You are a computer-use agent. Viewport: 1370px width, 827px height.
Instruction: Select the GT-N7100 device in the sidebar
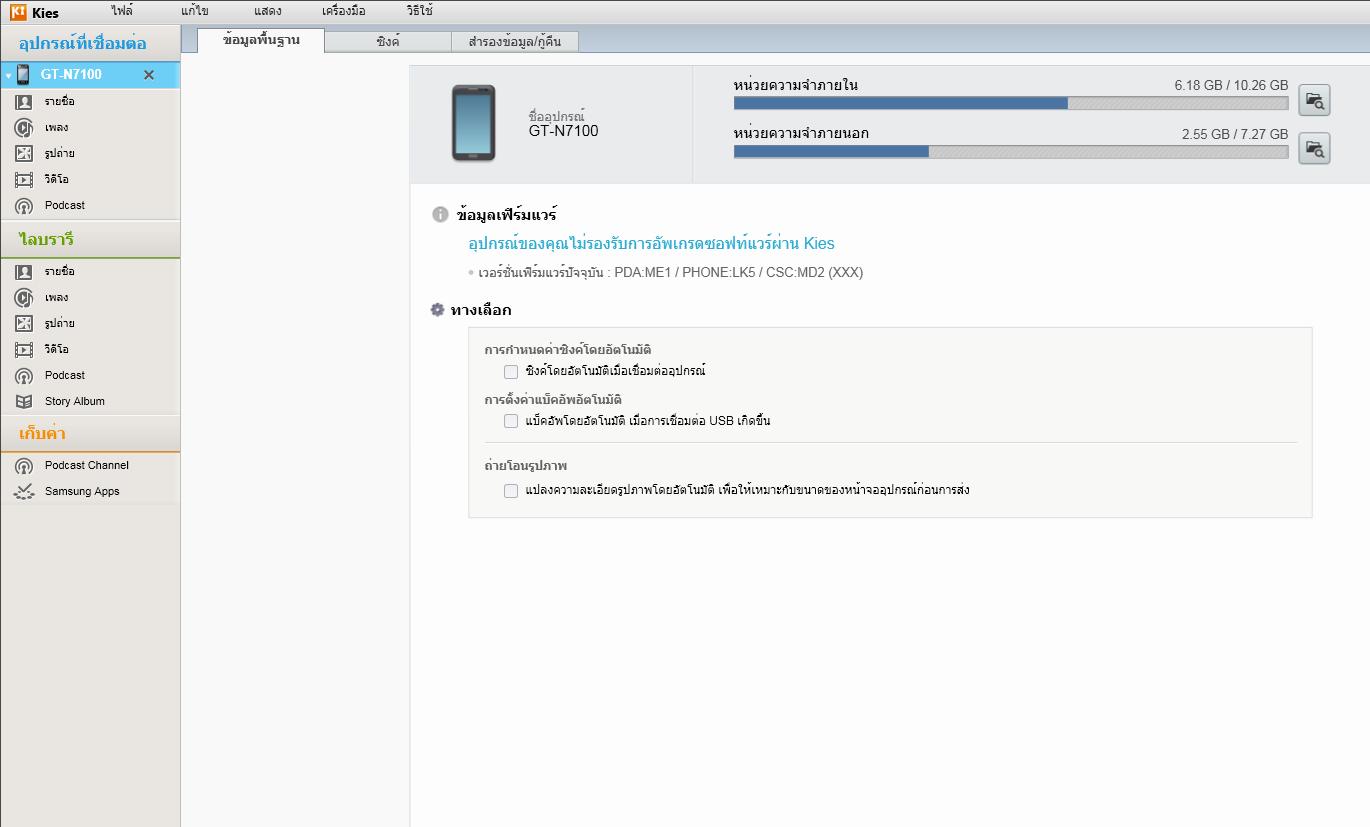90,75
